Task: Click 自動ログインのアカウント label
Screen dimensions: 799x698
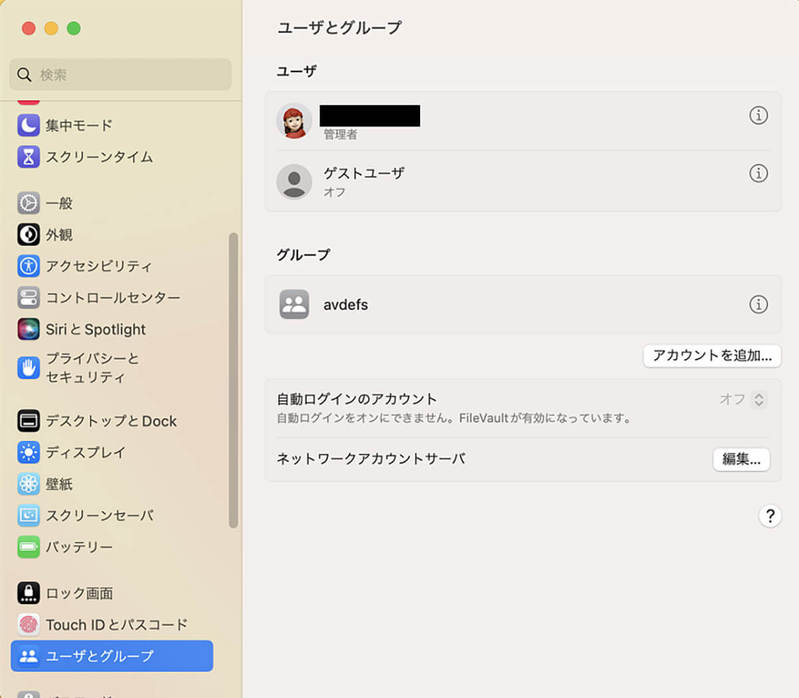Action: click(x=357, y=399)
